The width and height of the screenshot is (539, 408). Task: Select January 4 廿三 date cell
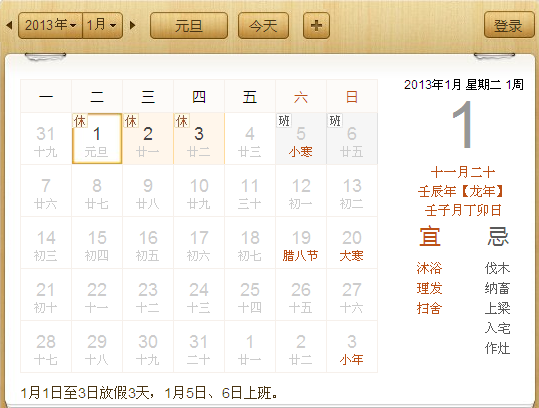pyautogui.click(x=250, y=139)
